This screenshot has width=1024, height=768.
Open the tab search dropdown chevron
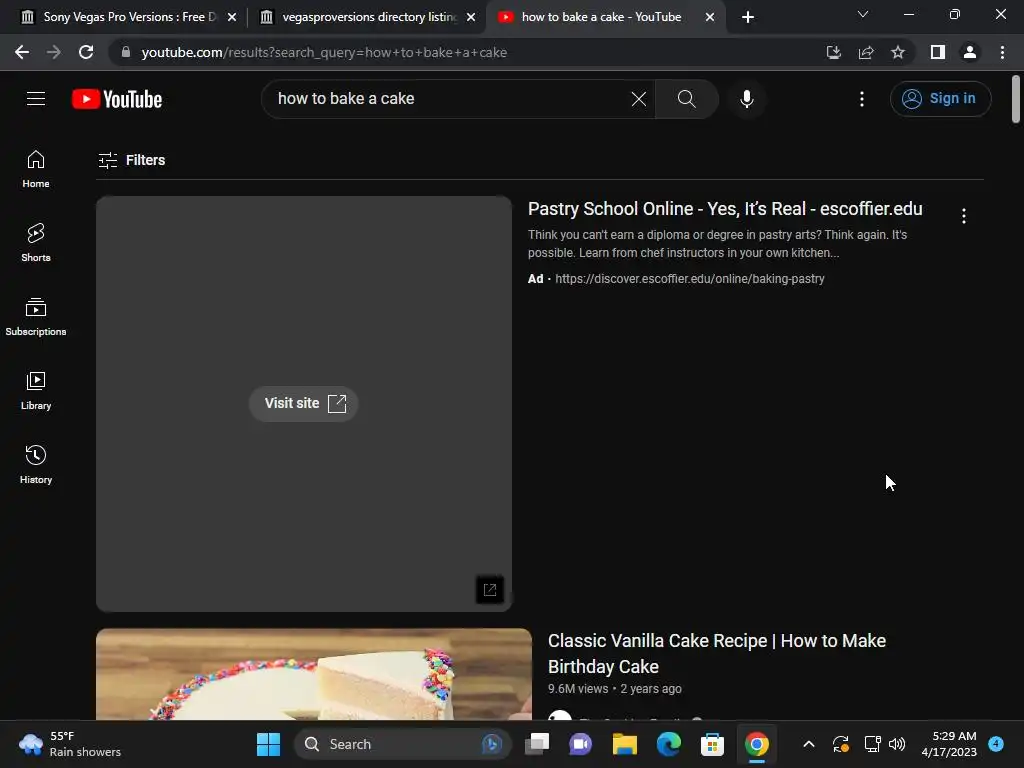(x=863, y=14)
